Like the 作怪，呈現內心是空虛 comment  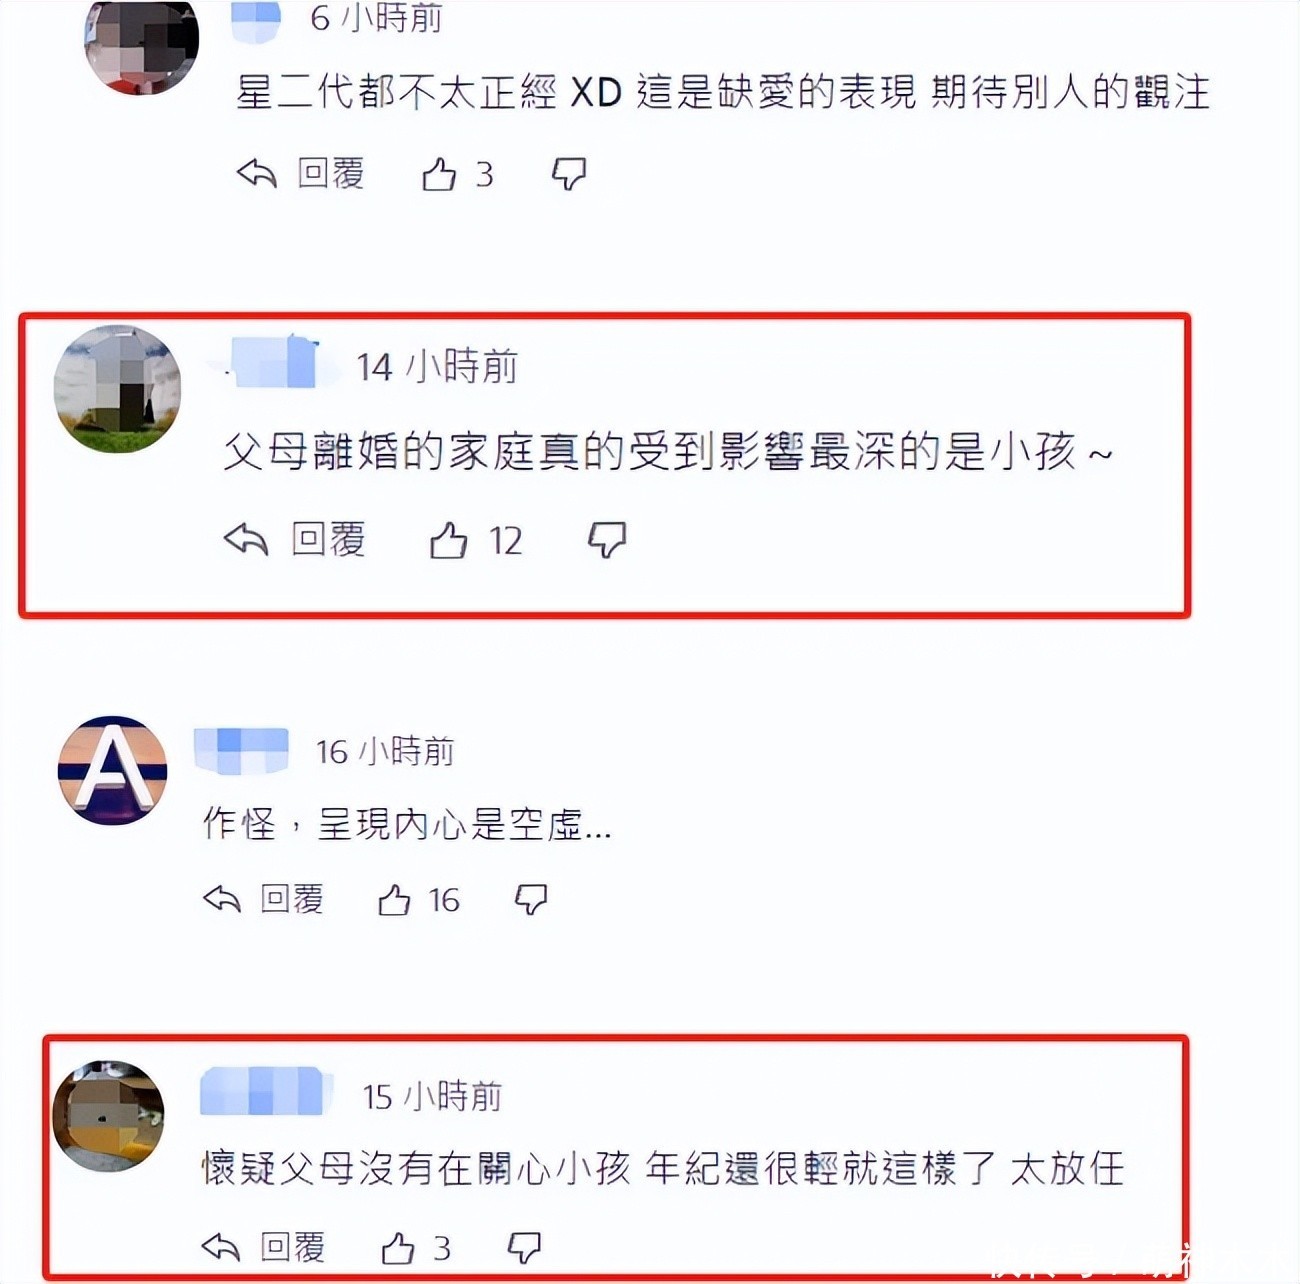coord(394,900)
